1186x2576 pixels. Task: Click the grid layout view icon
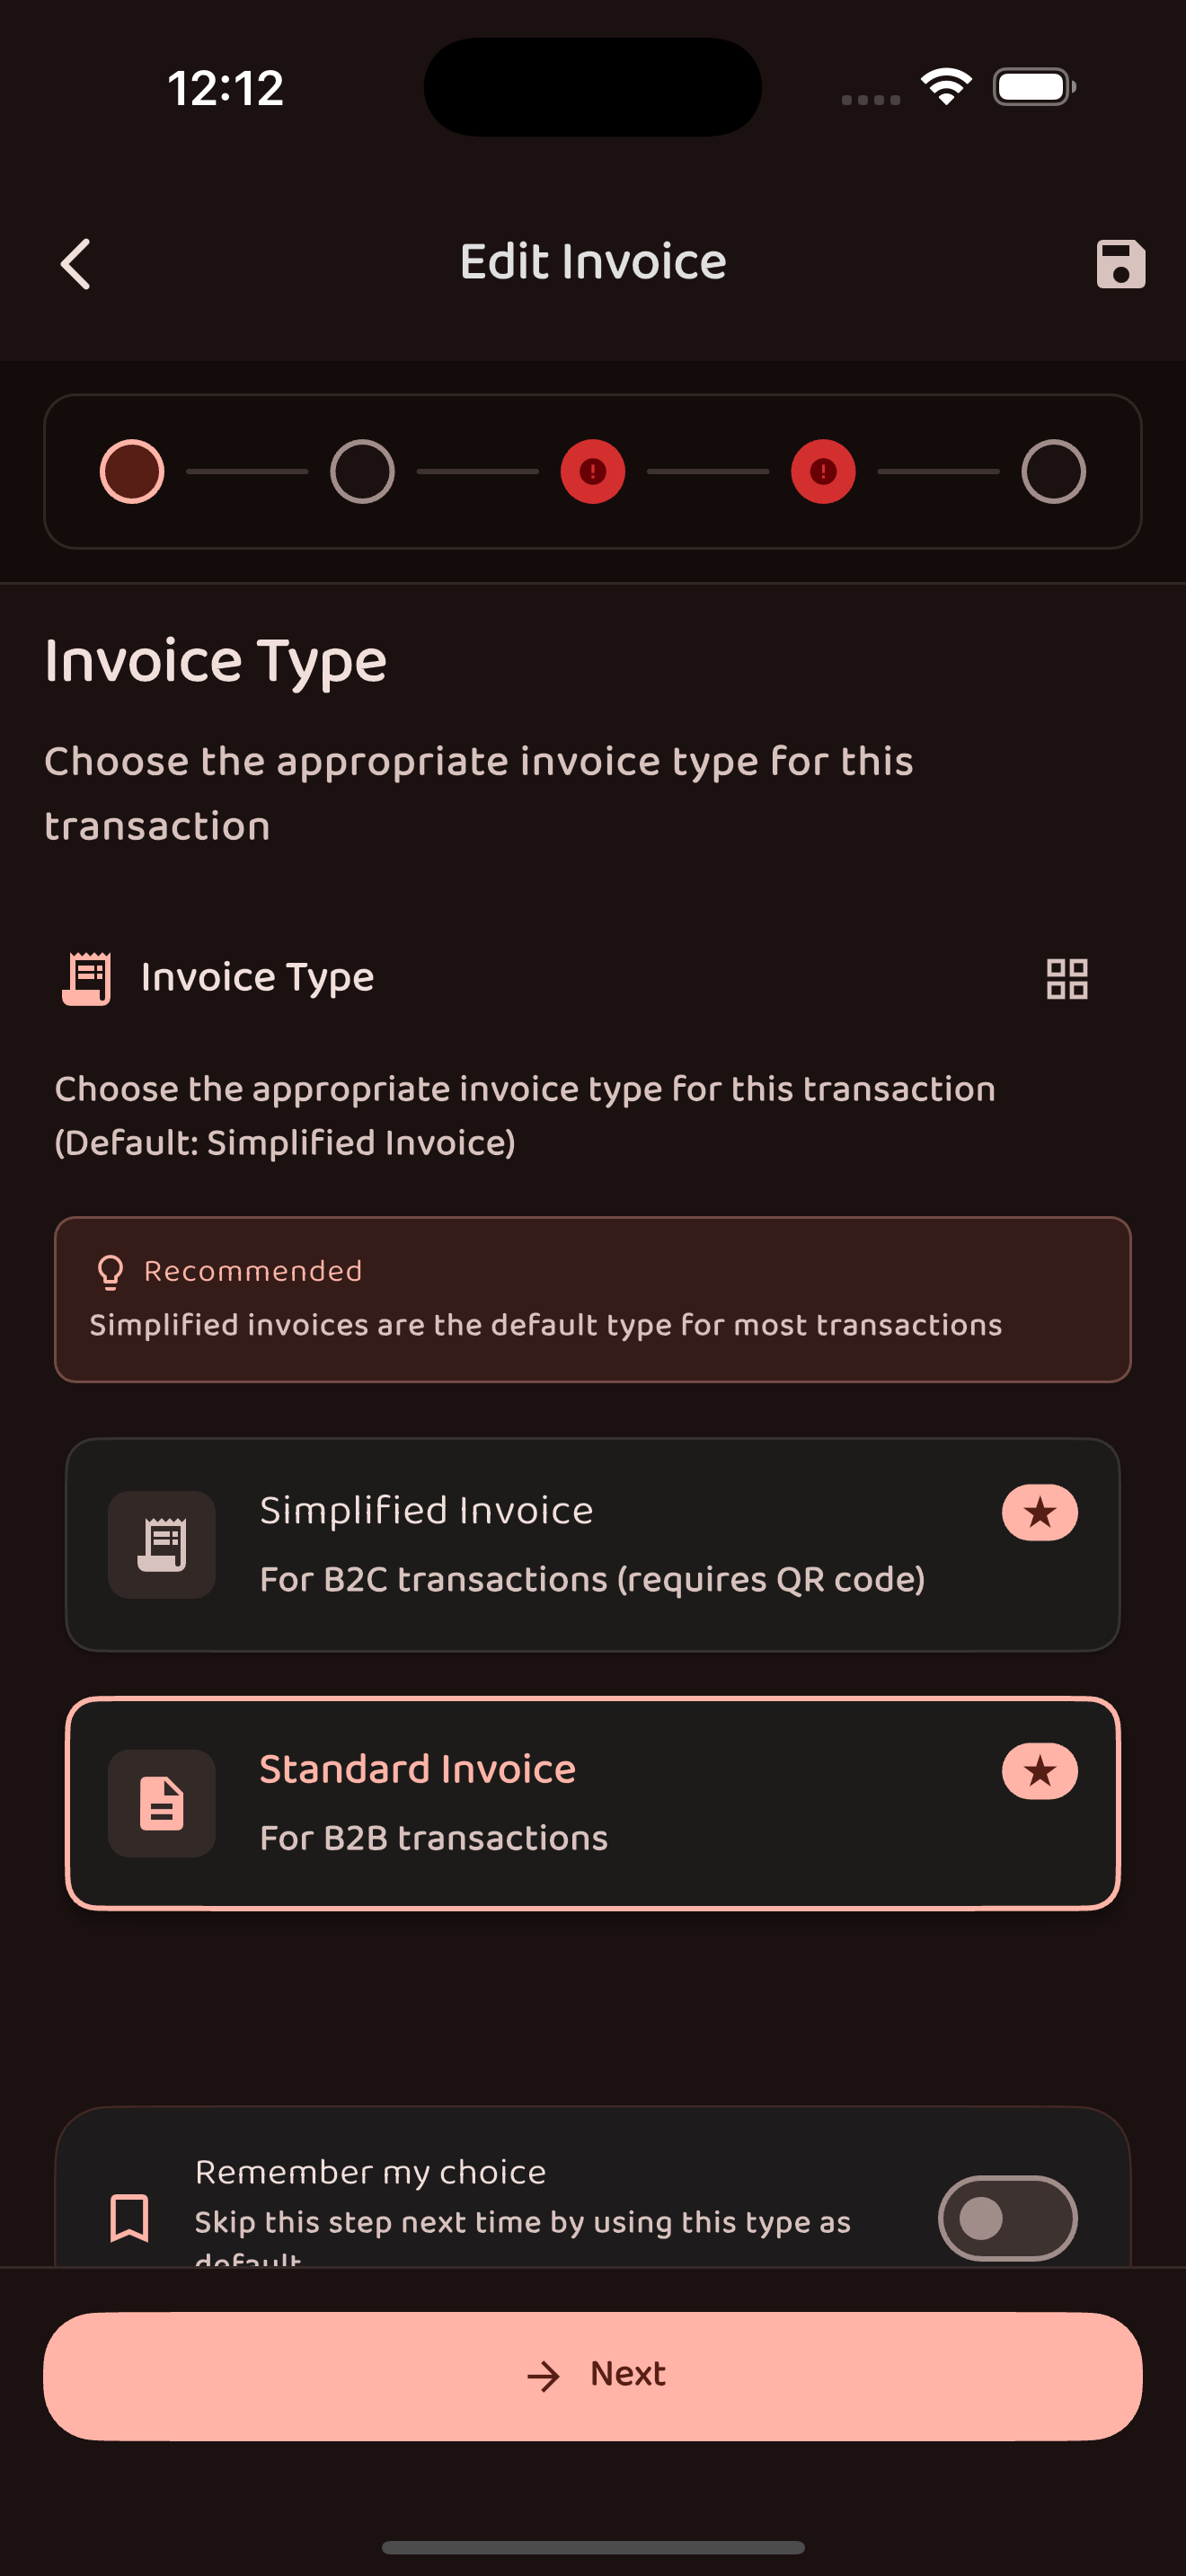click(1066, 978)
